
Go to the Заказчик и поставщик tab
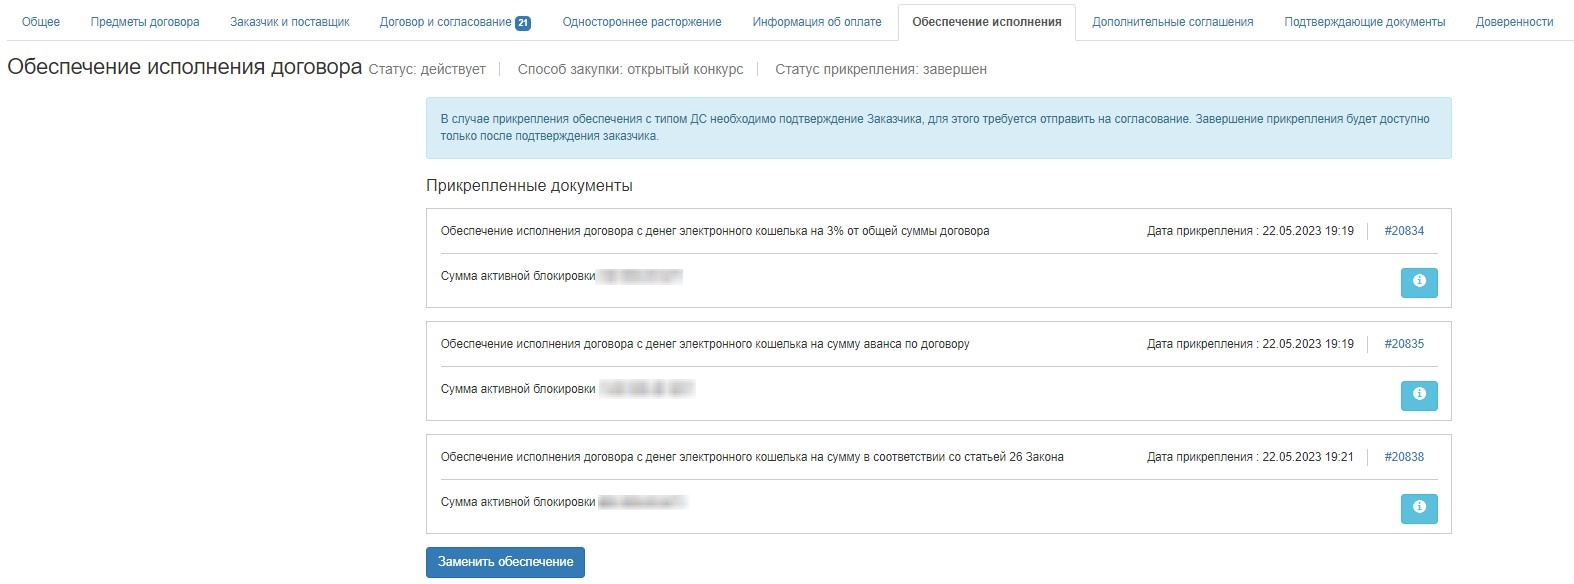[x=290, y=22]
